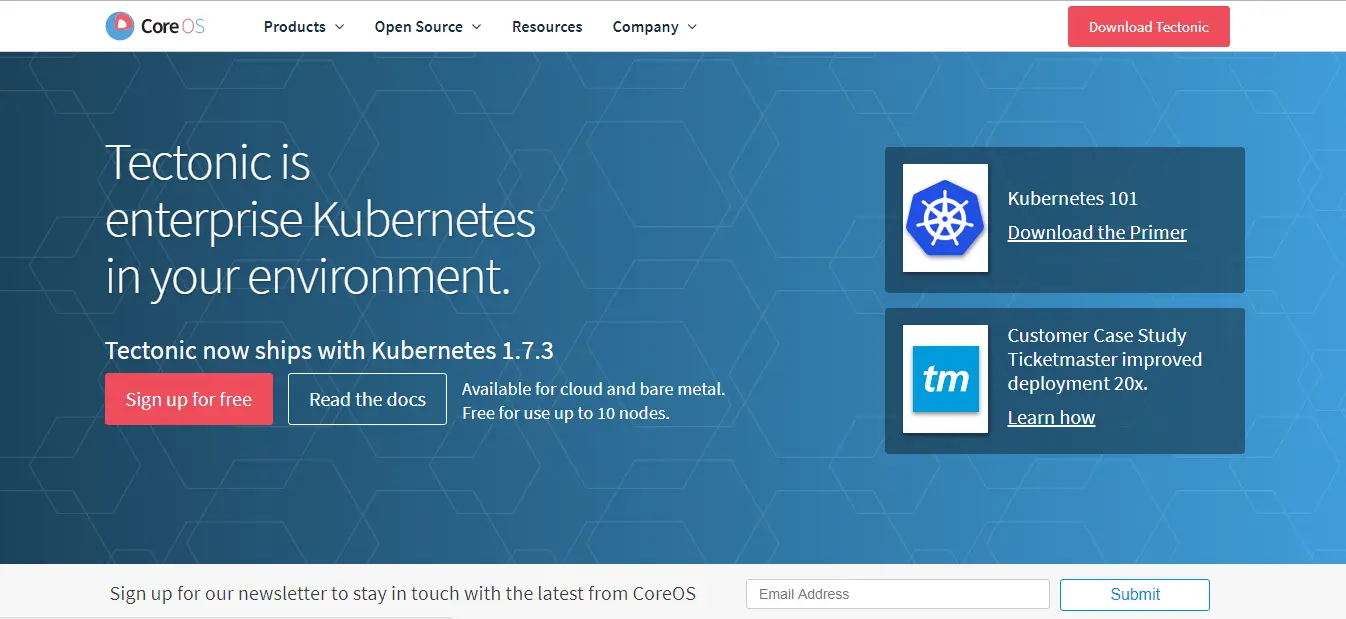Open the Kubernetes wheel logo thumbnail
This screenshot has height=619, width=1346.
[x=945, y=218]
